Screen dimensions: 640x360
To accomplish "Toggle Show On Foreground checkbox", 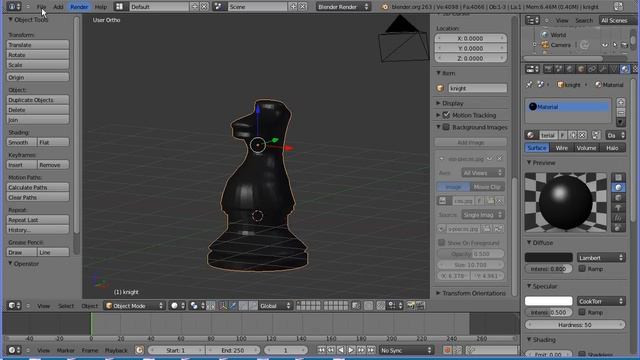I will tap(441, 243).
